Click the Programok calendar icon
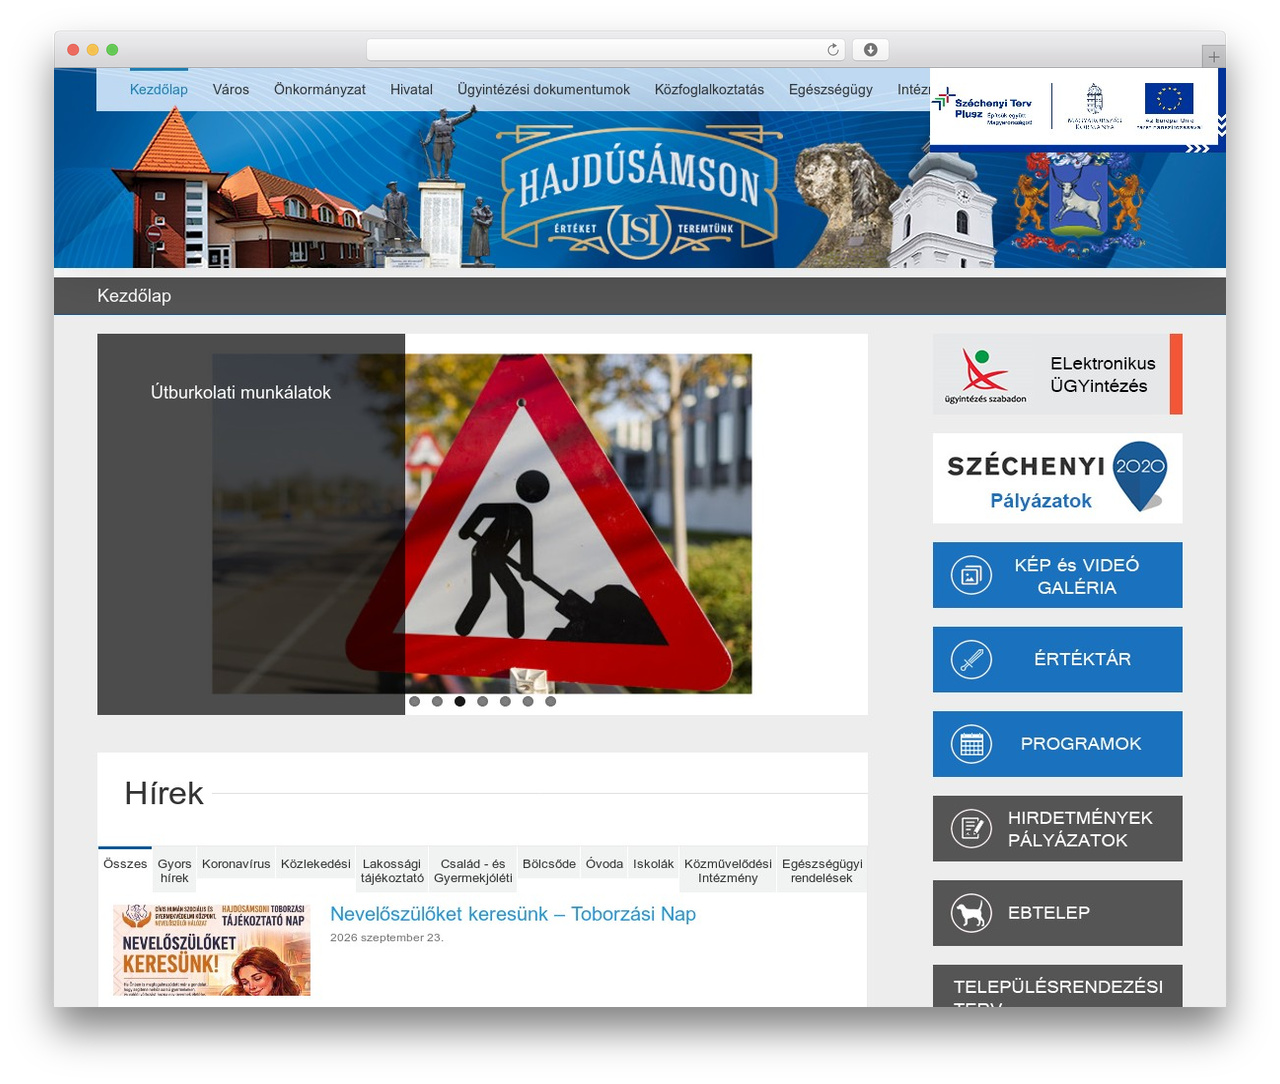Screen dimensions: 1280x1084 pyautogui.click(x=971, y=744)
